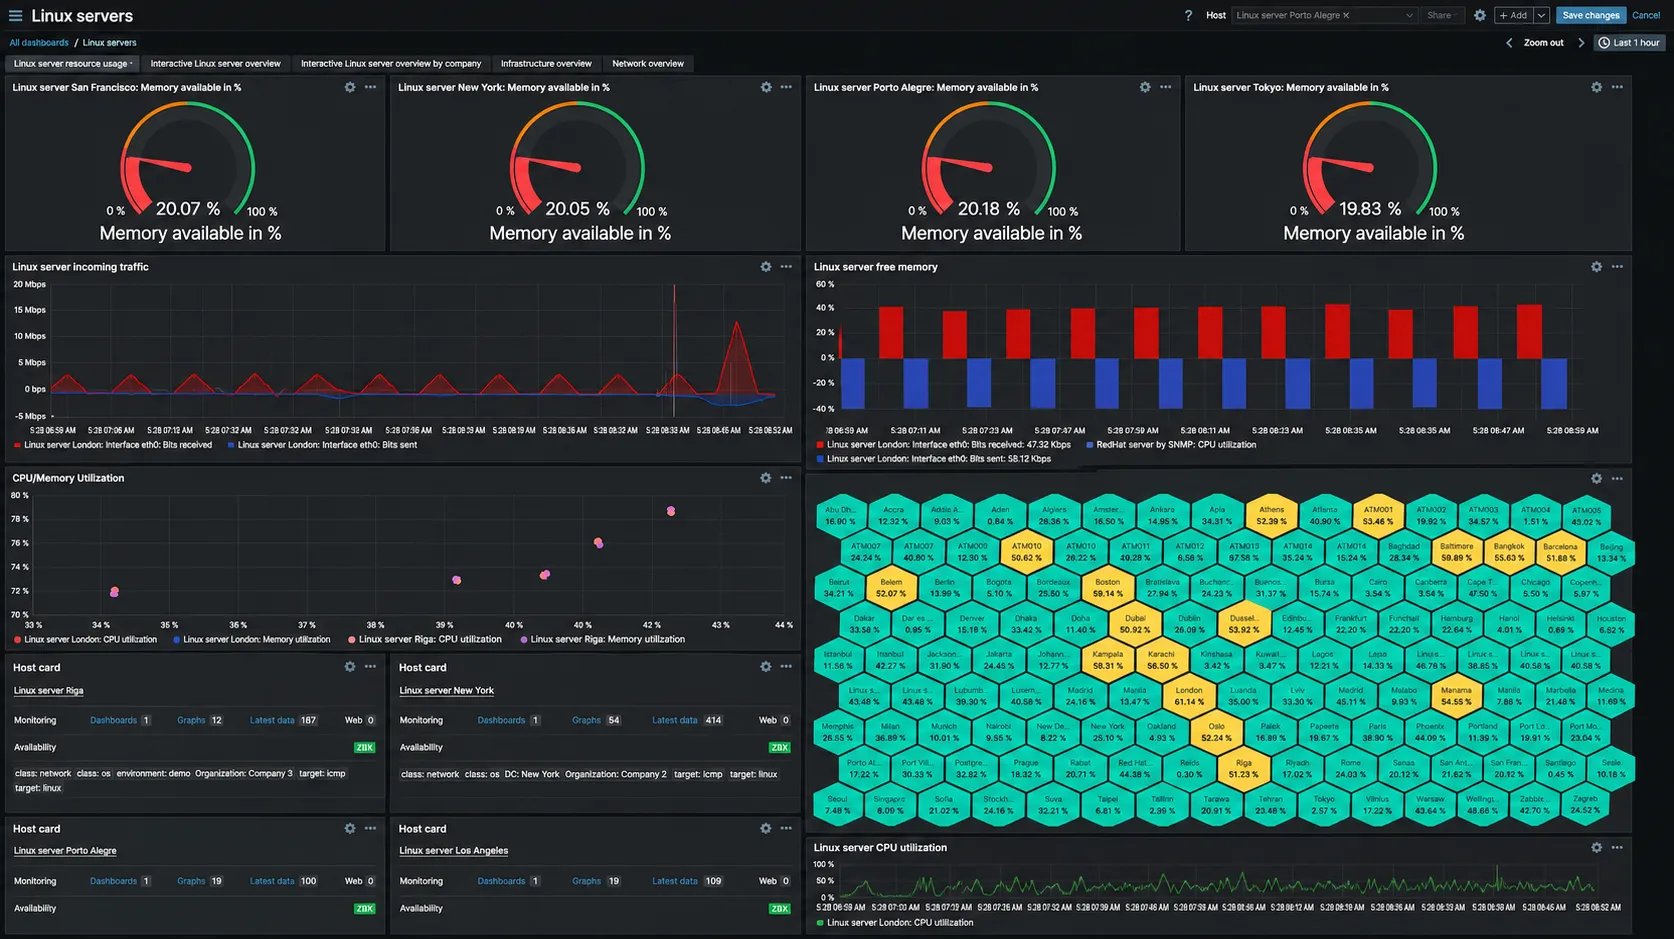Open incoming traffic widget ellipsis menu
The image size is (1674, 939).
pos(786,267)
